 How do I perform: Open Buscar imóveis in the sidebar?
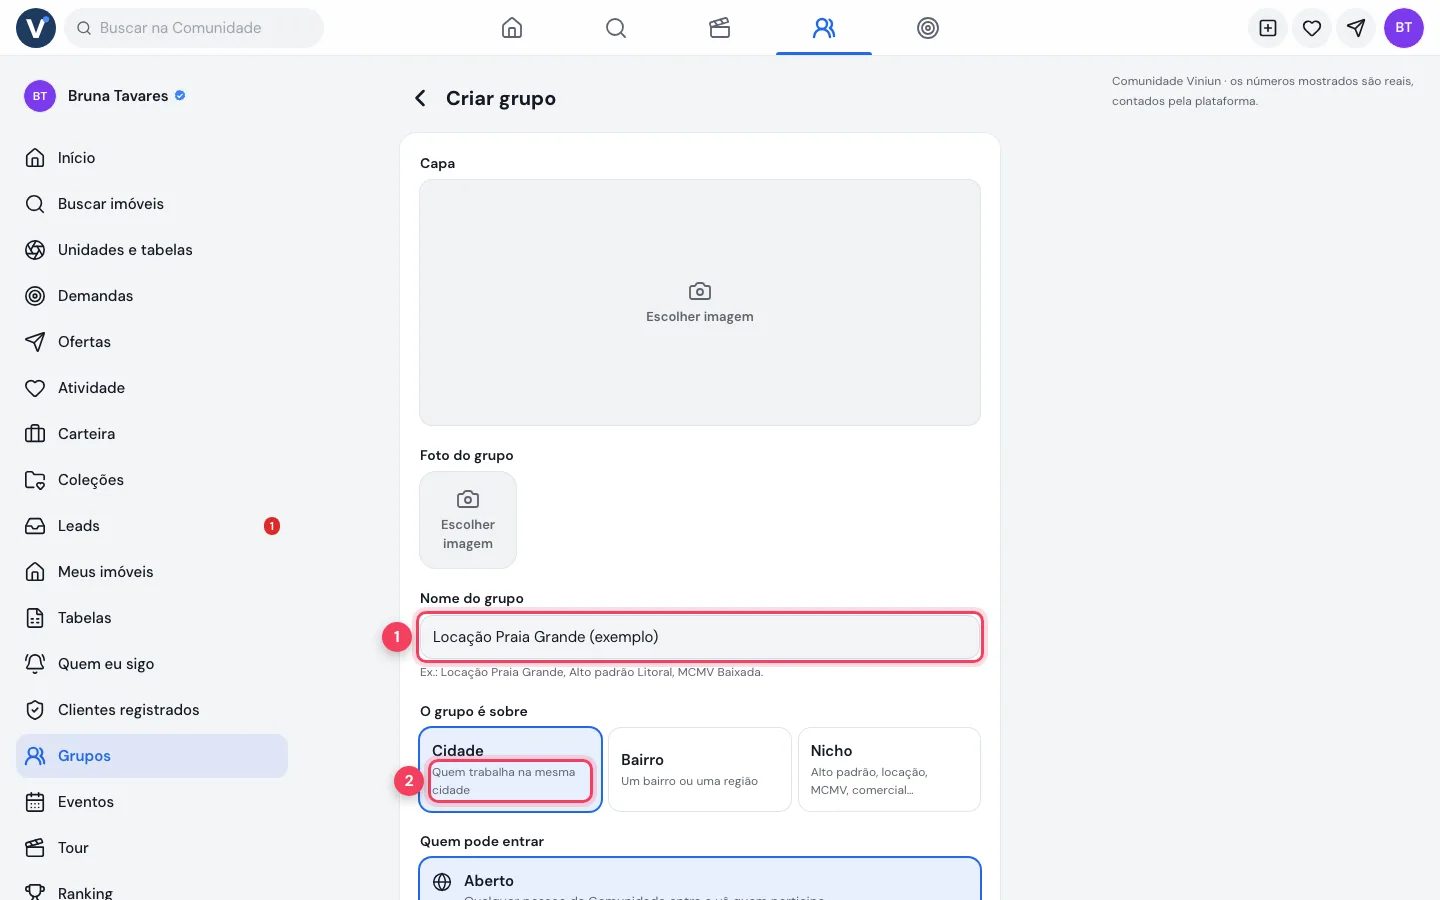152,204
